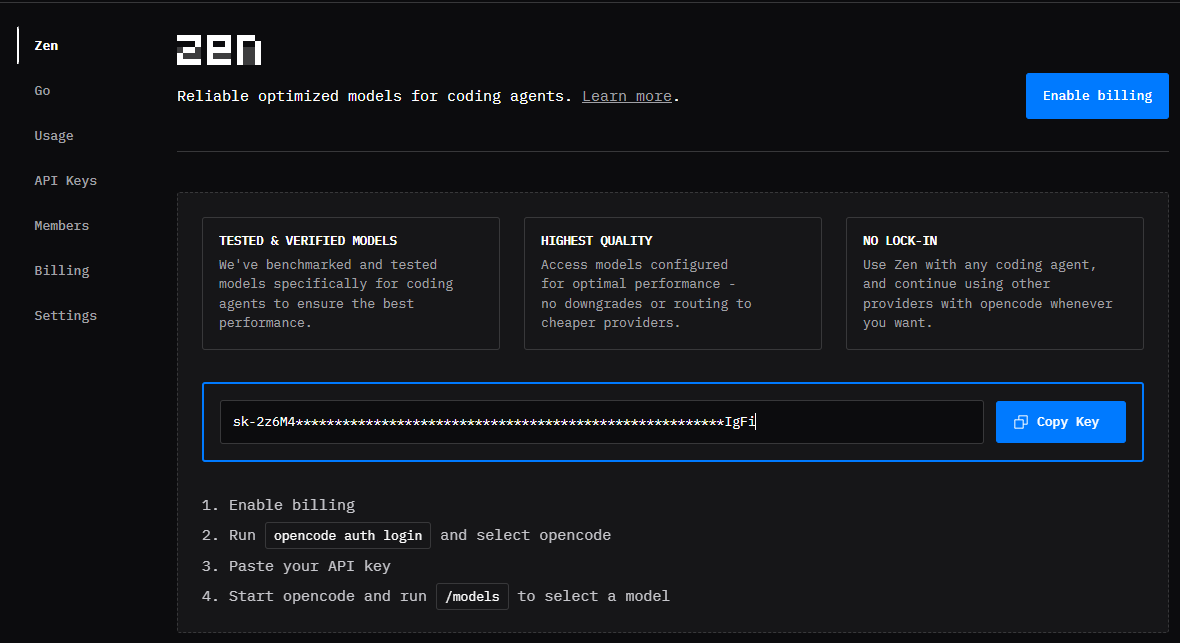Click the Tested & Verified Models card heading
This screenshot has height=643, width=1180.
308,241
